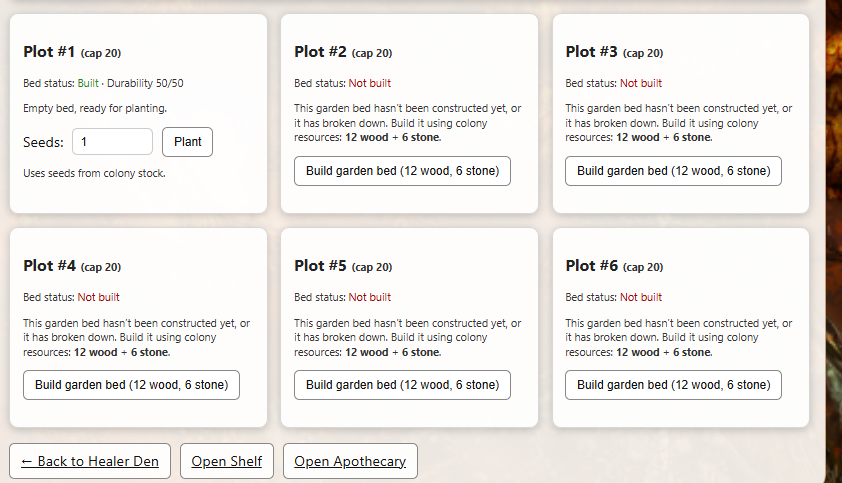
Task: Click the 'Seeds:' label
Action: [x=43, y=142]
